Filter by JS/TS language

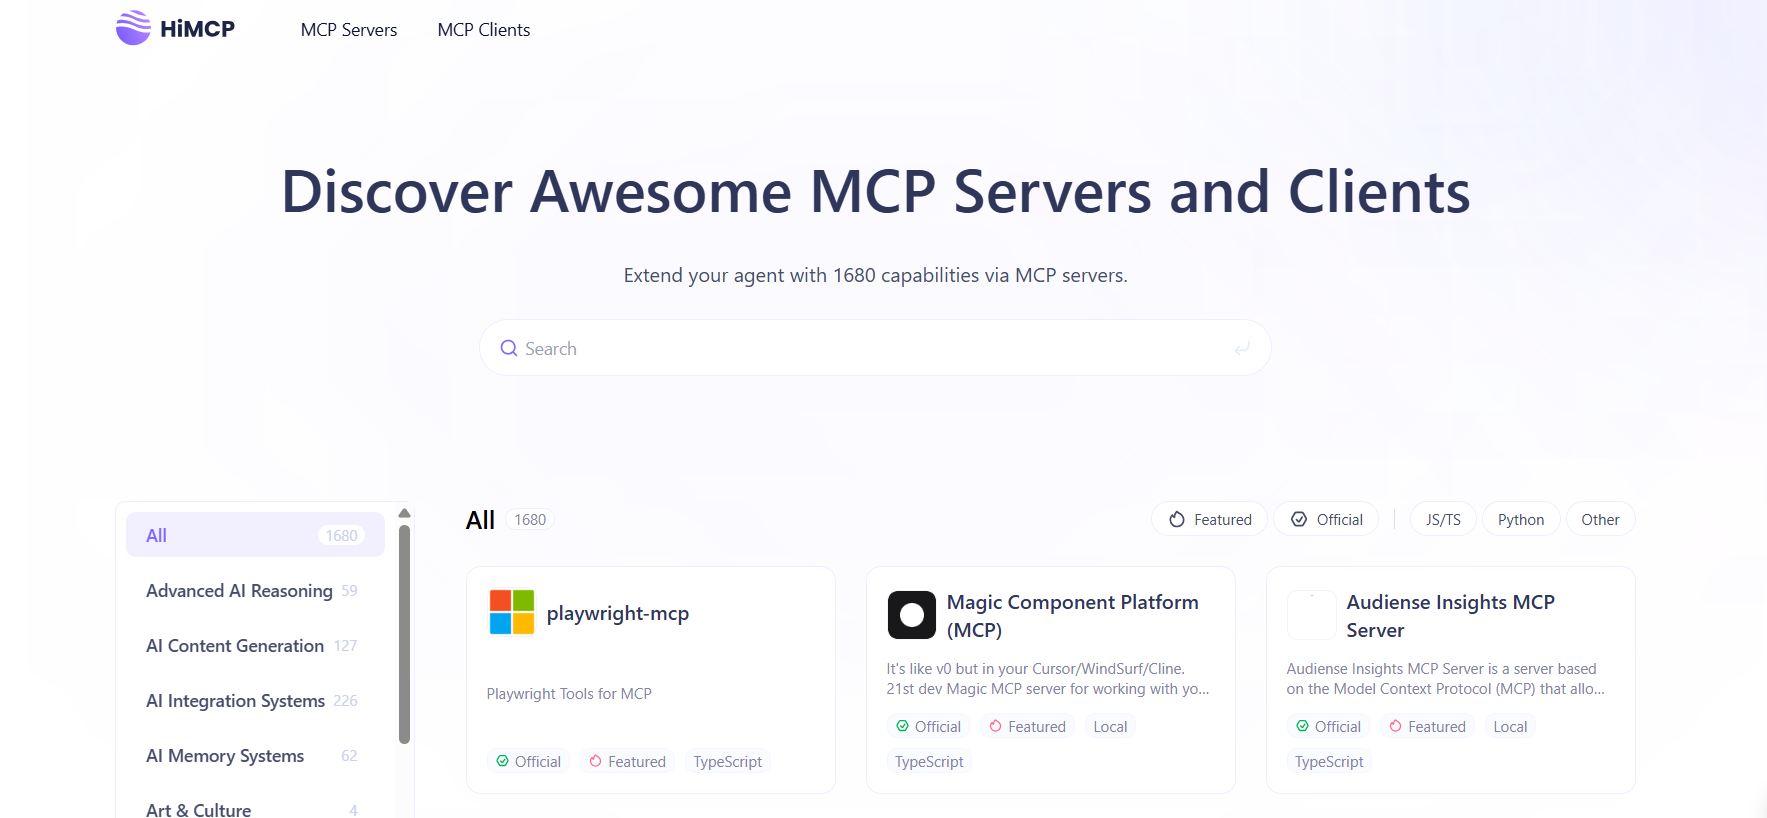pyautogui.click(x=1443, y=519)
